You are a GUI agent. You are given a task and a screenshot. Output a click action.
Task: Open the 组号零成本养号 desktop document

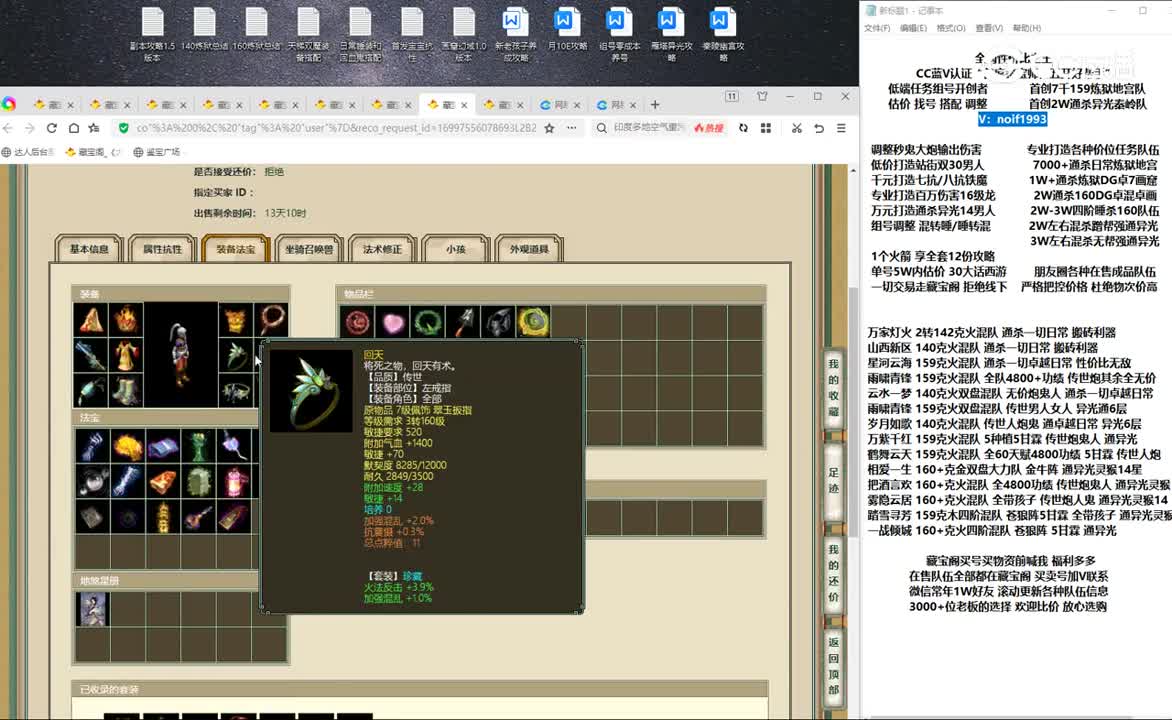[x=619, y=34]
